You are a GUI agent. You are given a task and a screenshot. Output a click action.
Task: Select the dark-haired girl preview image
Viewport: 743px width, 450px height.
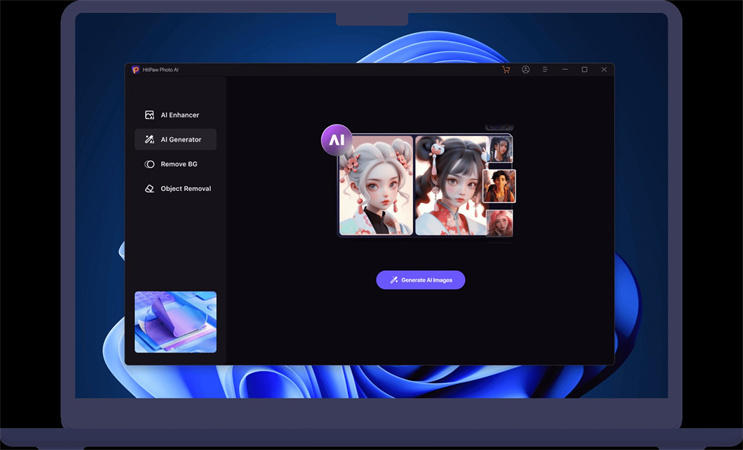pyautogui.click(x=449, y=186)
